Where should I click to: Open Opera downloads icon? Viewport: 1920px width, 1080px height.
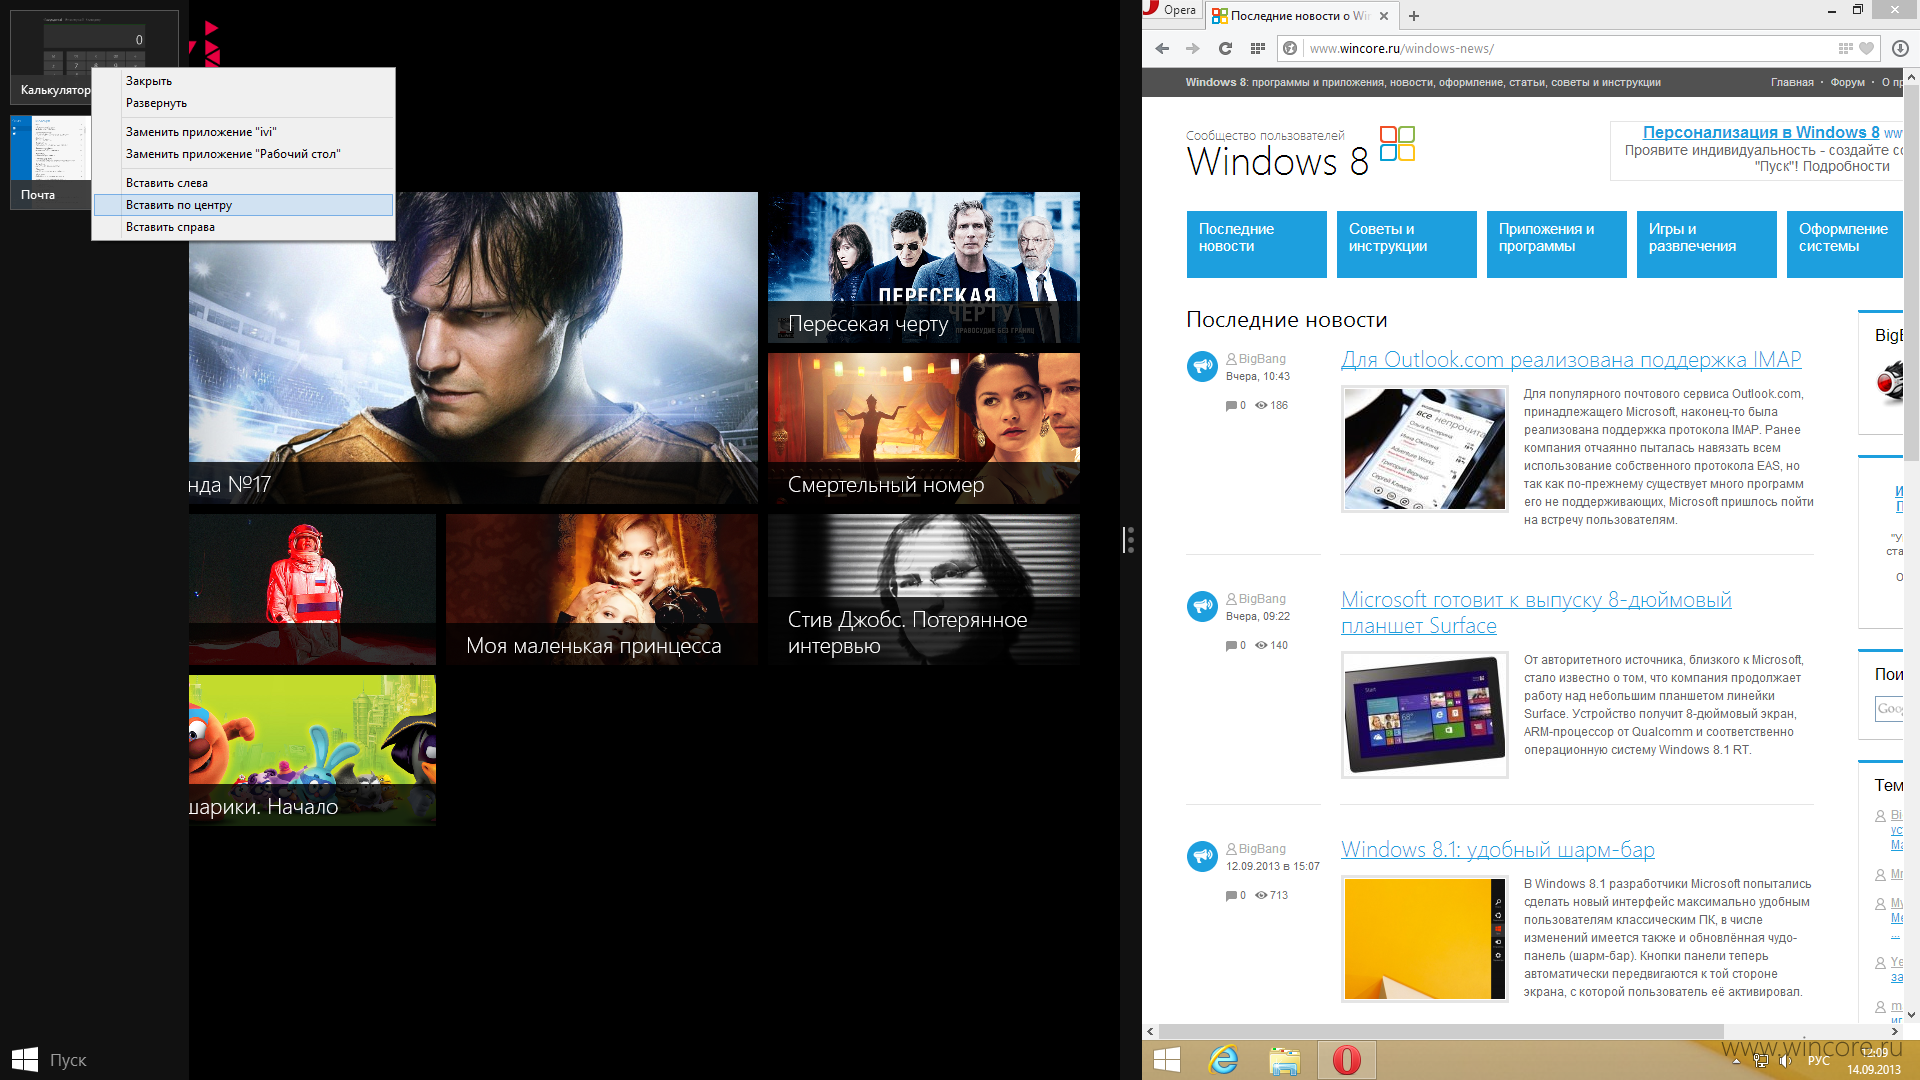pyautogui.click(x=1900, y=48)
